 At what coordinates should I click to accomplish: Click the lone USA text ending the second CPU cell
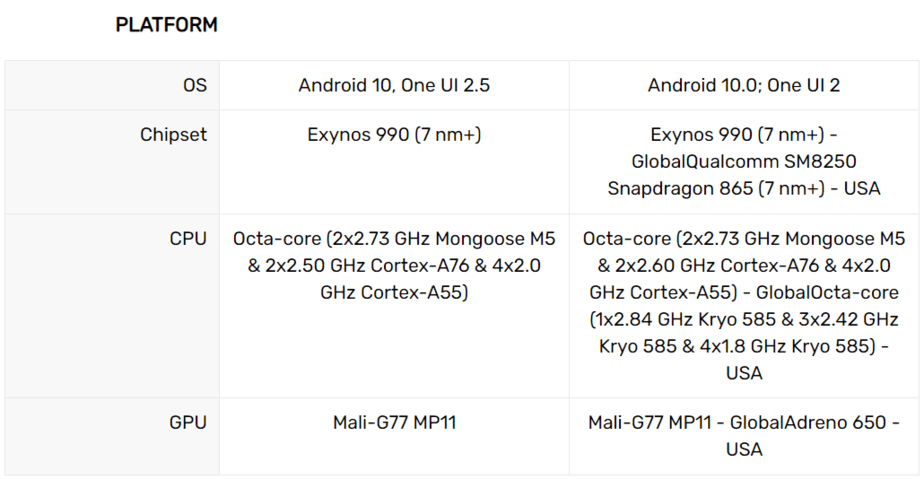pyautogui.click(x=744, y=373)
